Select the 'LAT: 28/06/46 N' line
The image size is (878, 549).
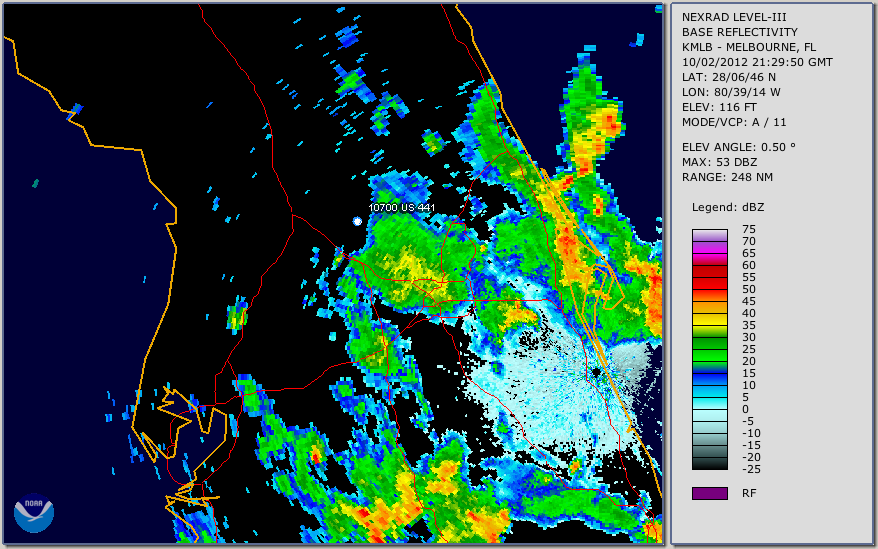coord(728,77)
